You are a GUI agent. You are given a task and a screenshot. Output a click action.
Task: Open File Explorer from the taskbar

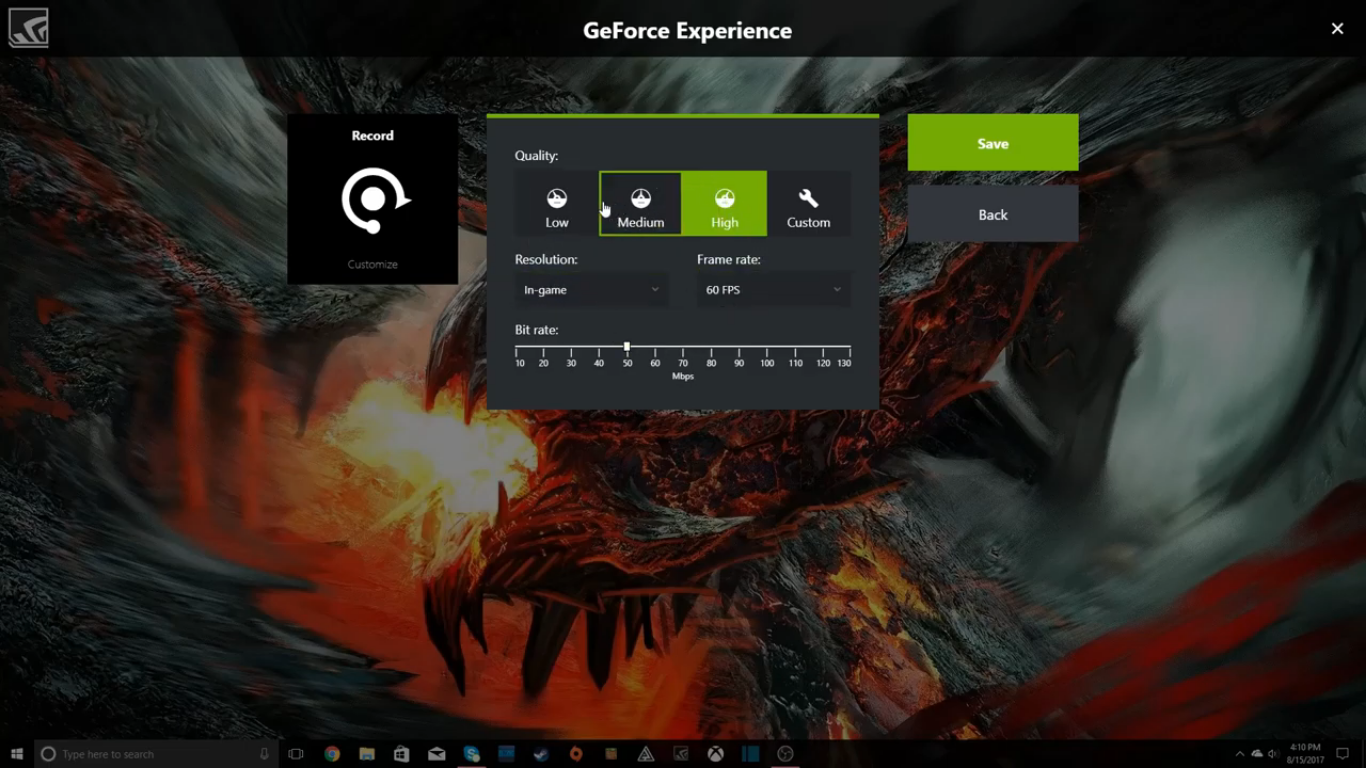(x=367, y=754)
